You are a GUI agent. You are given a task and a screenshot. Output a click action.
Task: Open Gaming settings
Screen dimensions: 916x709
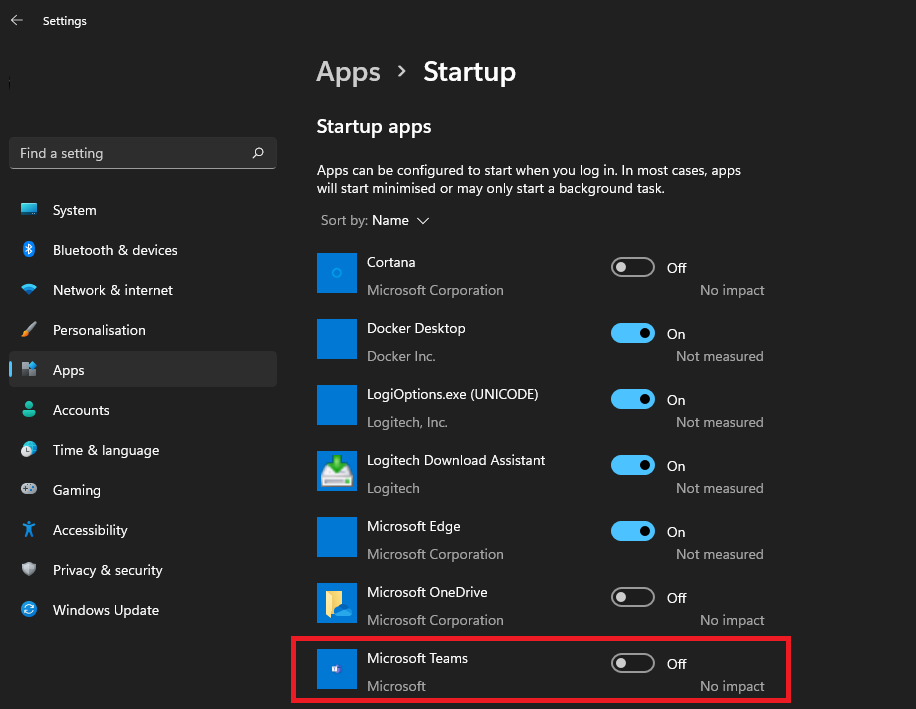click(x=143, y=490)
